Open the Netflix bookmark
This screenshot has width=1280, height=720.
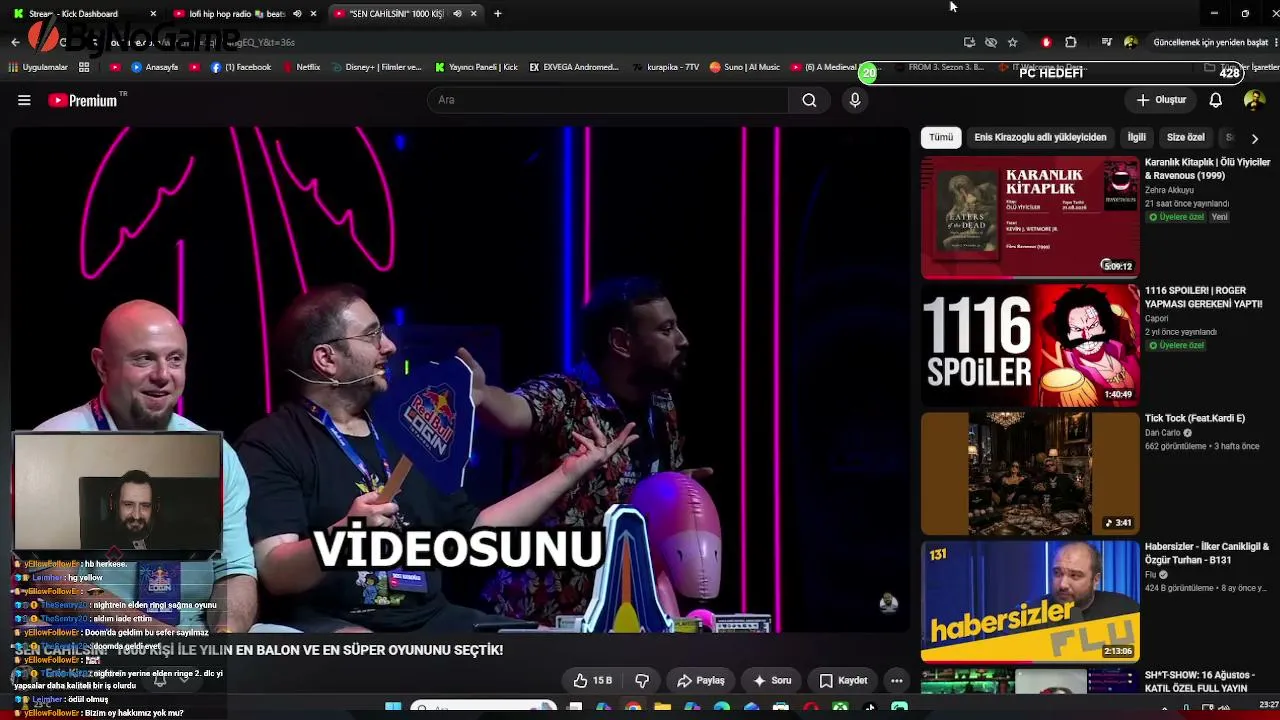click(x=301, y=67)
